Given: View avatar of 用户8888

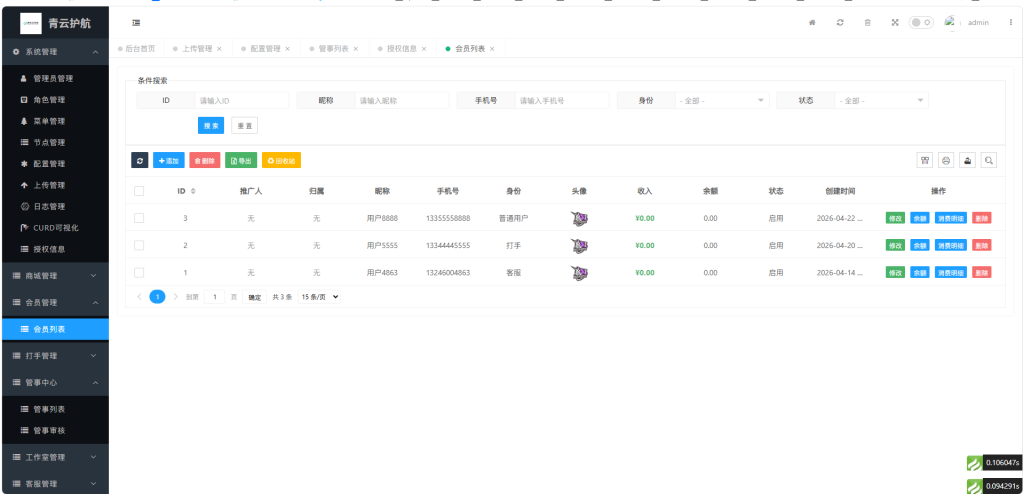Looking at the screenshot, I should coord(579,218).
